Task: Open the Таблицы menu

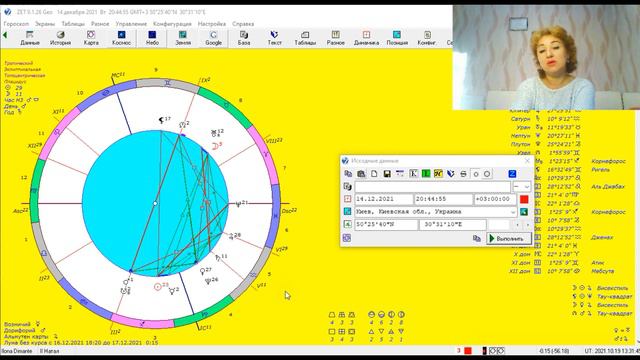Action: [x=73, y=24]
